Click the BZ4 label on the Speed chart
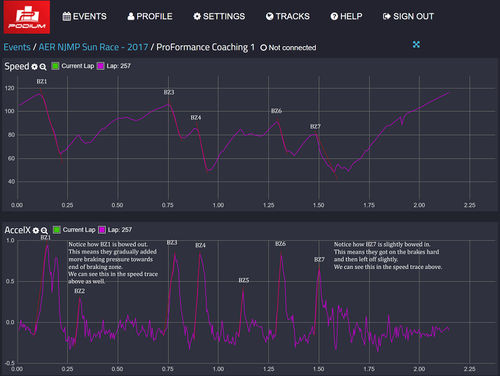This screenshot has height=376, width=500. click(x=196, y=118)
